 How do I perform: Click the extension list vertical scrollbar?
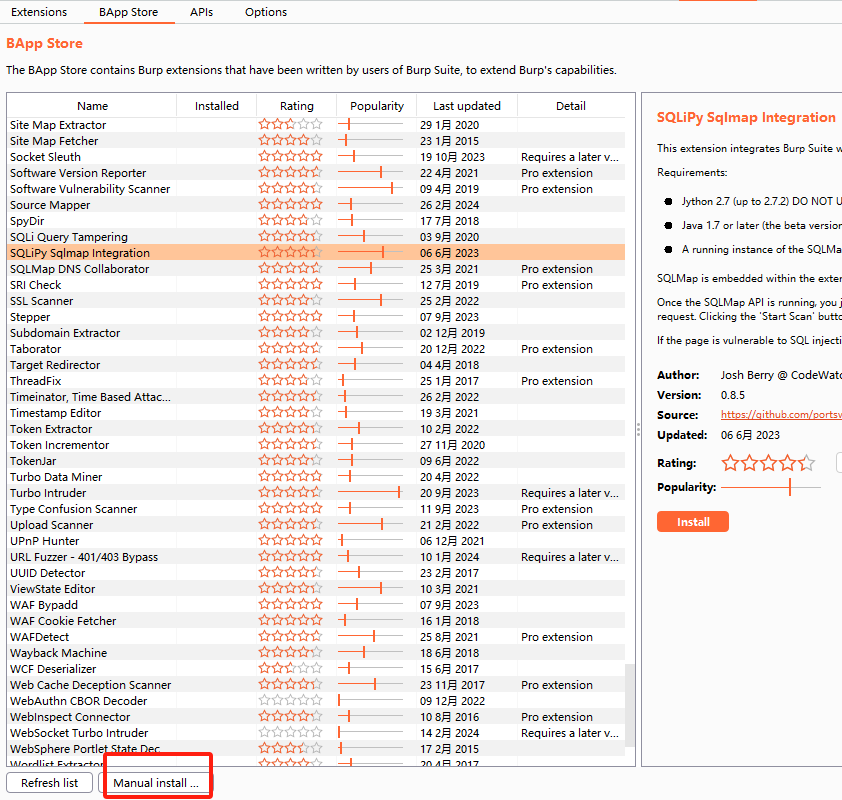[x=630, y=706]
